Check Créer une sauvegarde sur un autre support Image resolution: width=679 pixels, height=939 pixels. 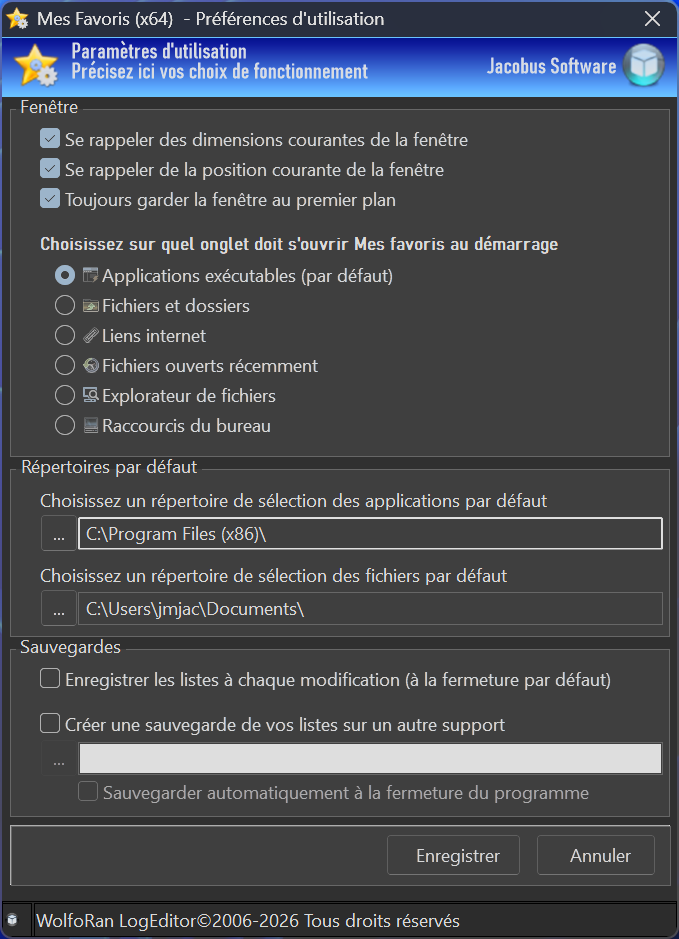(50, 724)
